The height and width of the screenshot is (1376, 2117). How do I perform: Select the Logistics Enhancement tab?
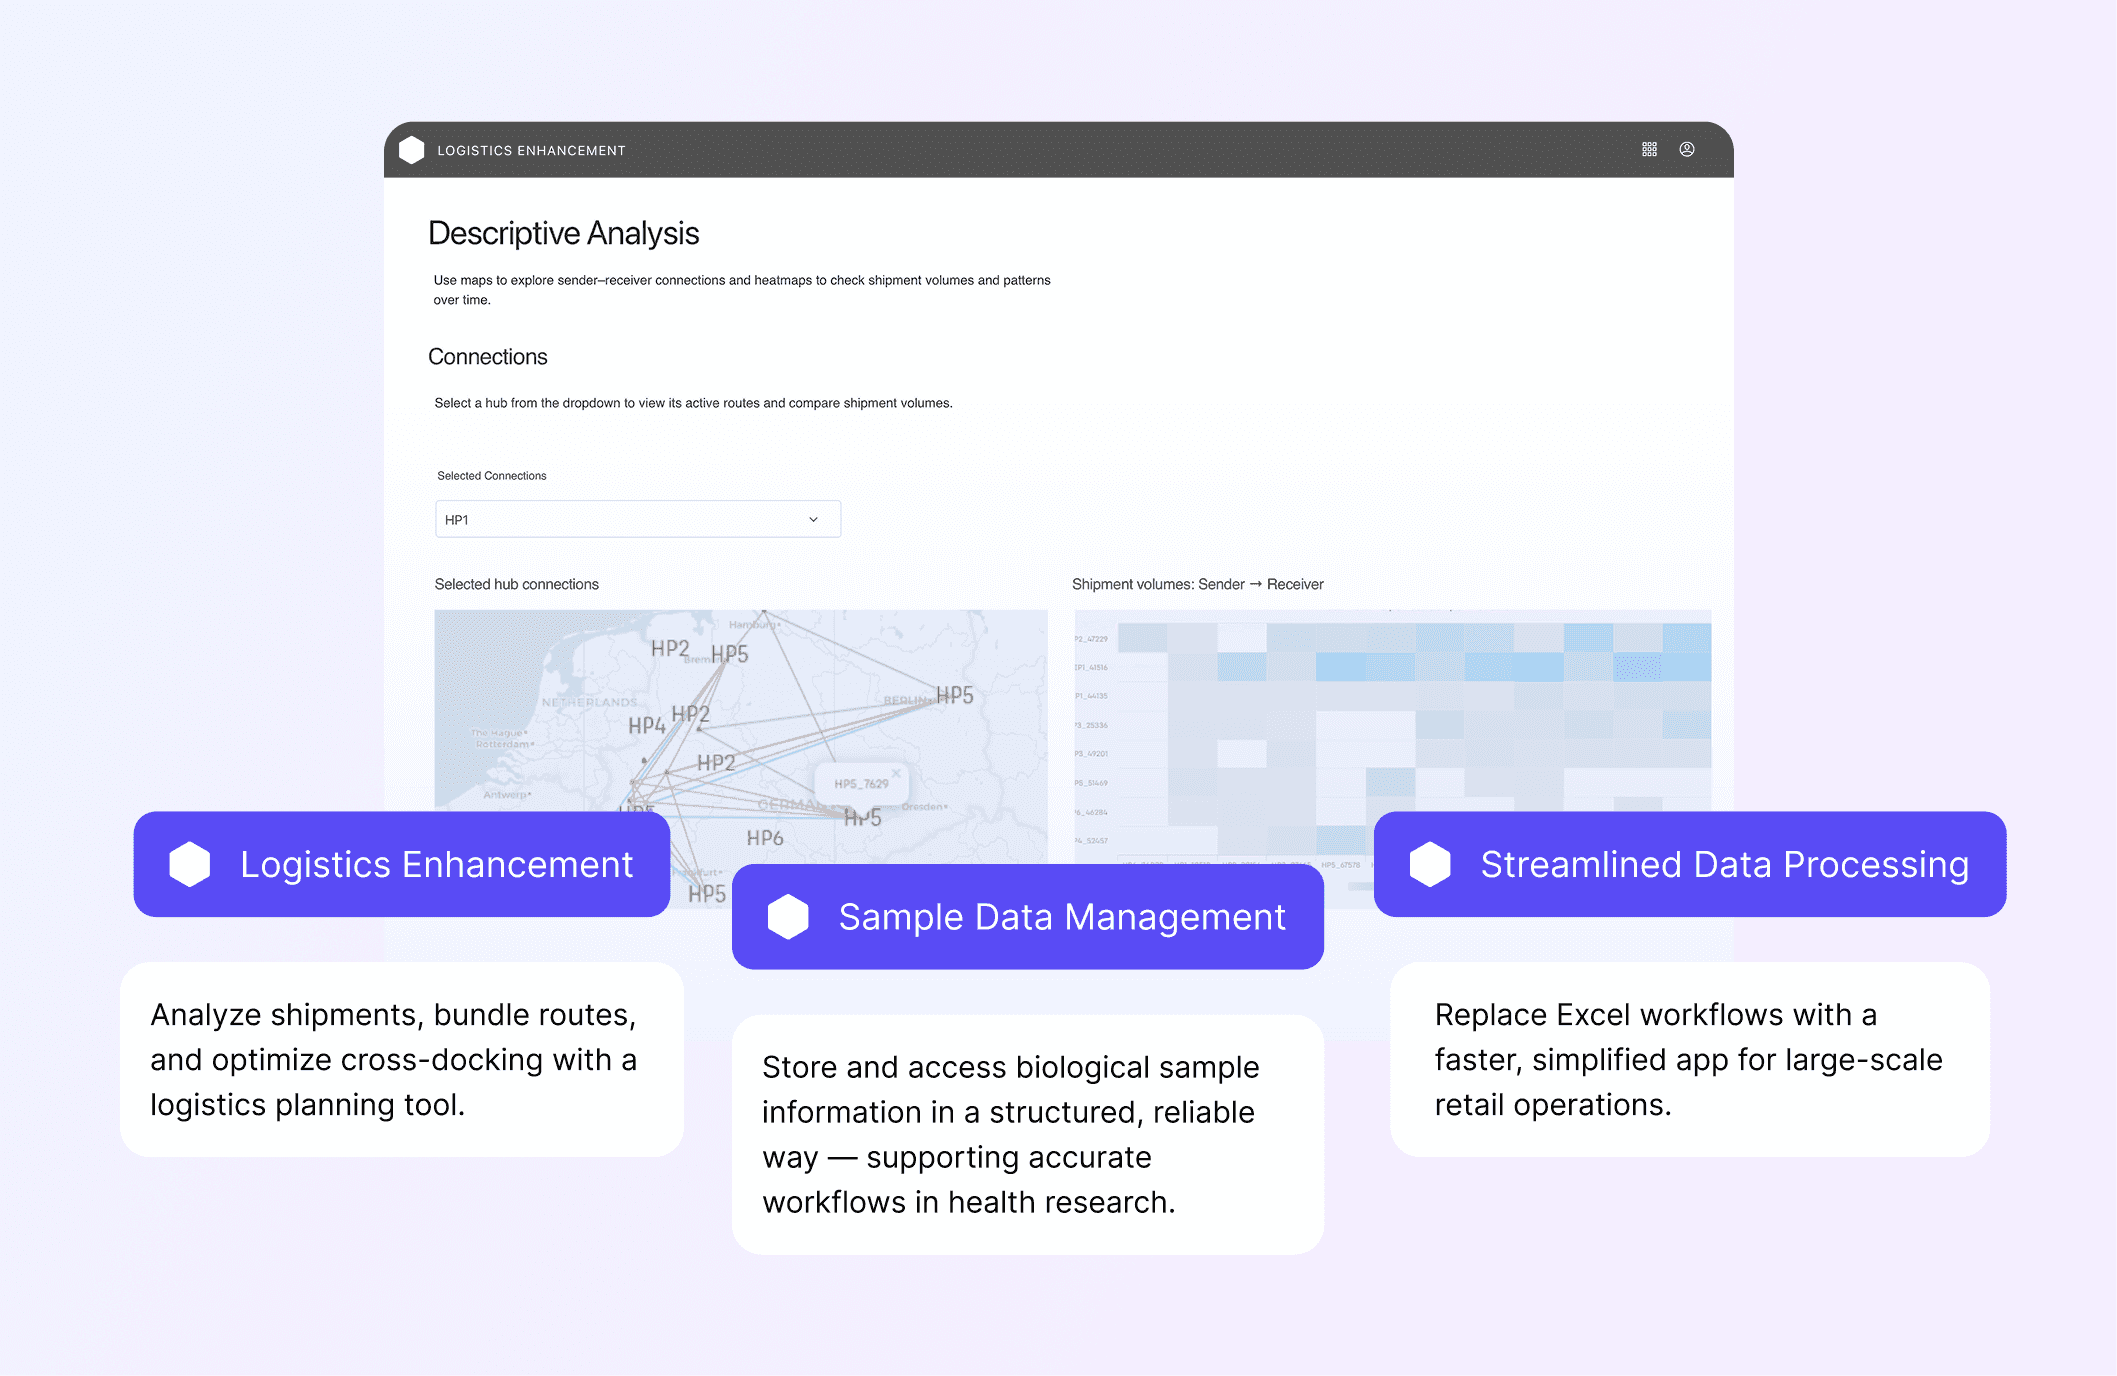436,864
